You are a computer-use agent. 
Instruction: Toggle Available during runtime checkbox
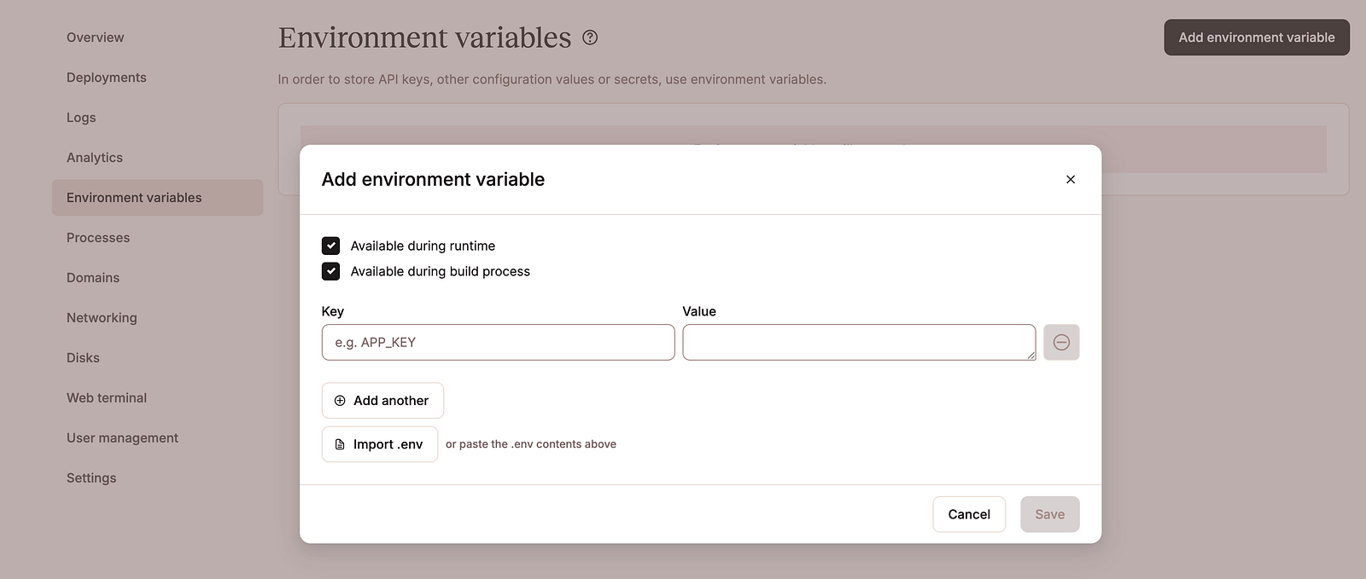331,246
